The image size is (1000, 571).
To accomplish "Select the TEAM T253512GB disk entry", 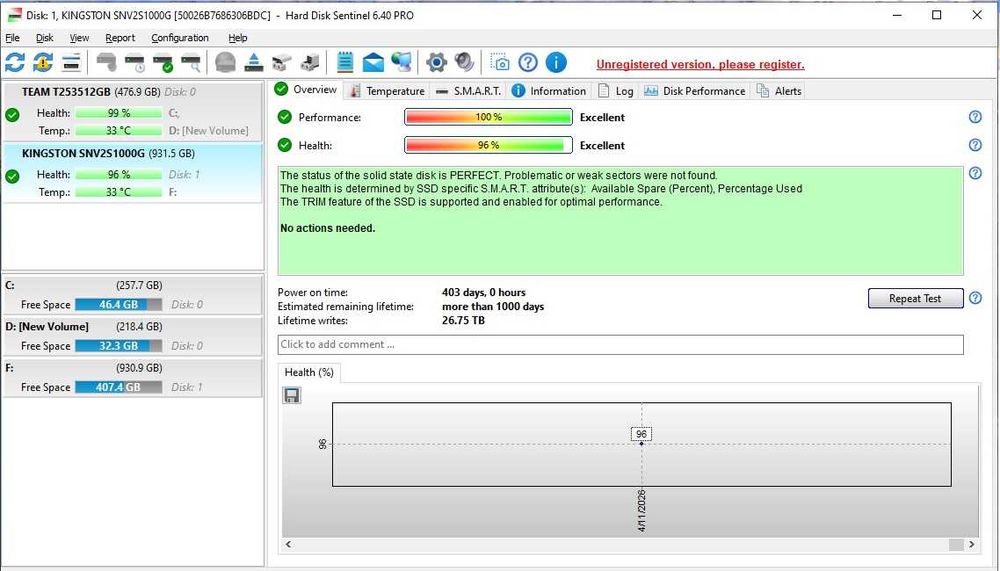I will click(133, 111).
